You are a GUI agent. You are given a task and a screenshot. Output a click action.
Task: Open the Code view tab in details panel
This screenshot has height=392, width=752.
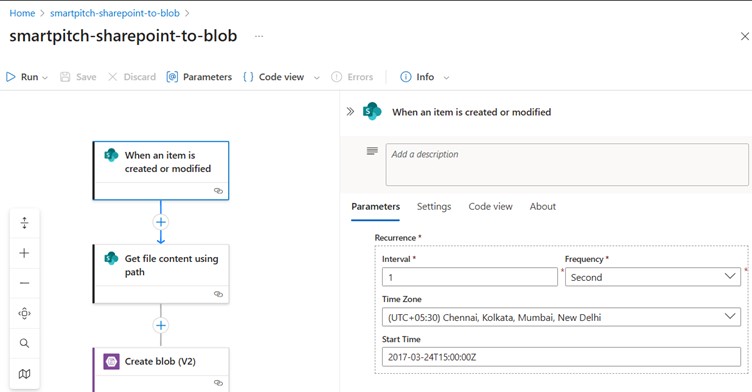(x=490, y=206)
